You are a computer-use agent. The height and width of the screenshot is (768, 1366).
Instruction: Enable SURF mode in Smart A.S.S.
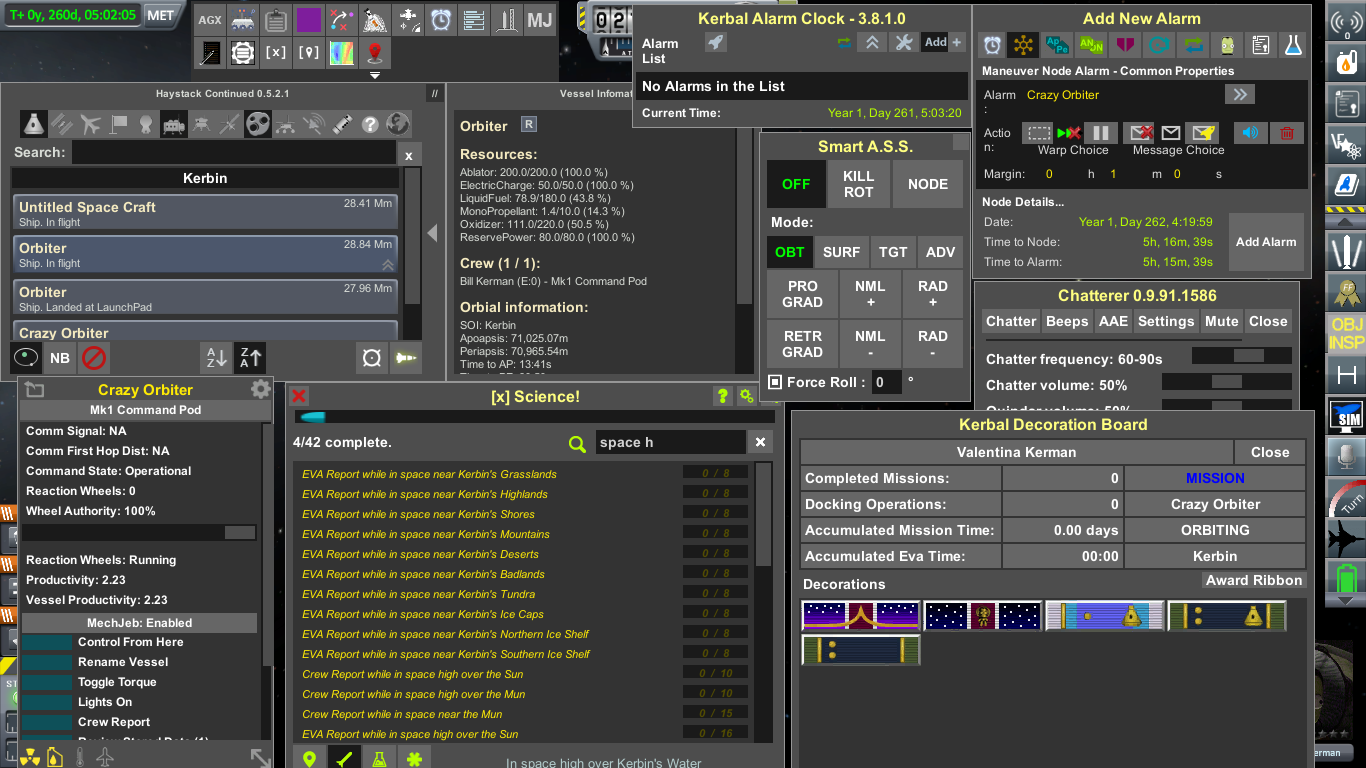click(x=841, y=252)
